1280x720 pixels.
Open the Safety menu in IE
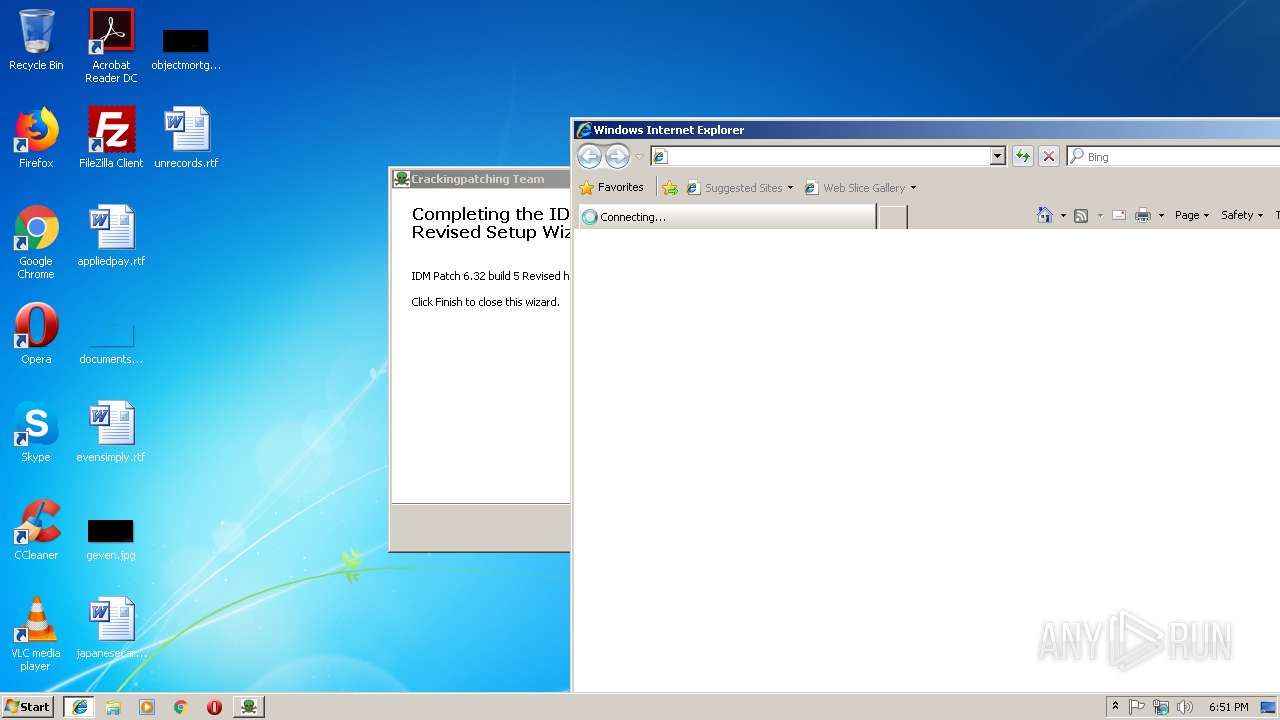point(1242,215)
